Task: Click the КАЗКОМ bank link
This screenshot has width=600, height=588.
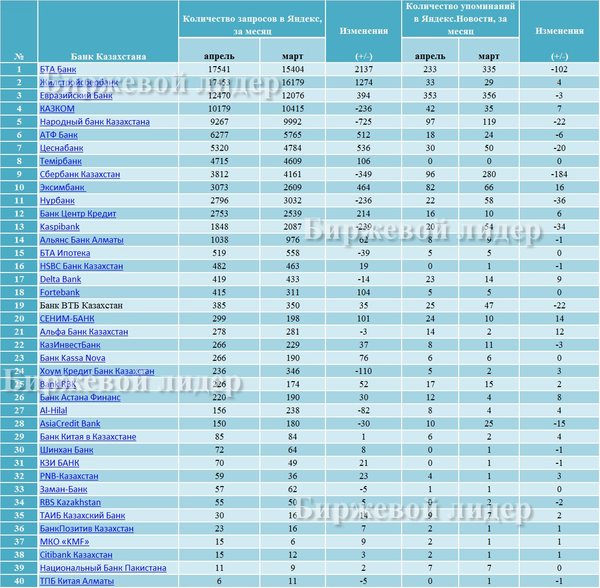Action: click(x=57, y=109)
